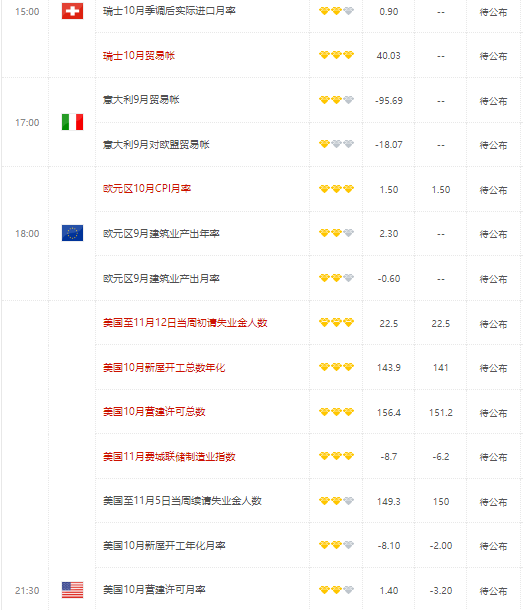
Task: Click importance diamonds for 意大利9月贸易帐
Action: [336, 100]
